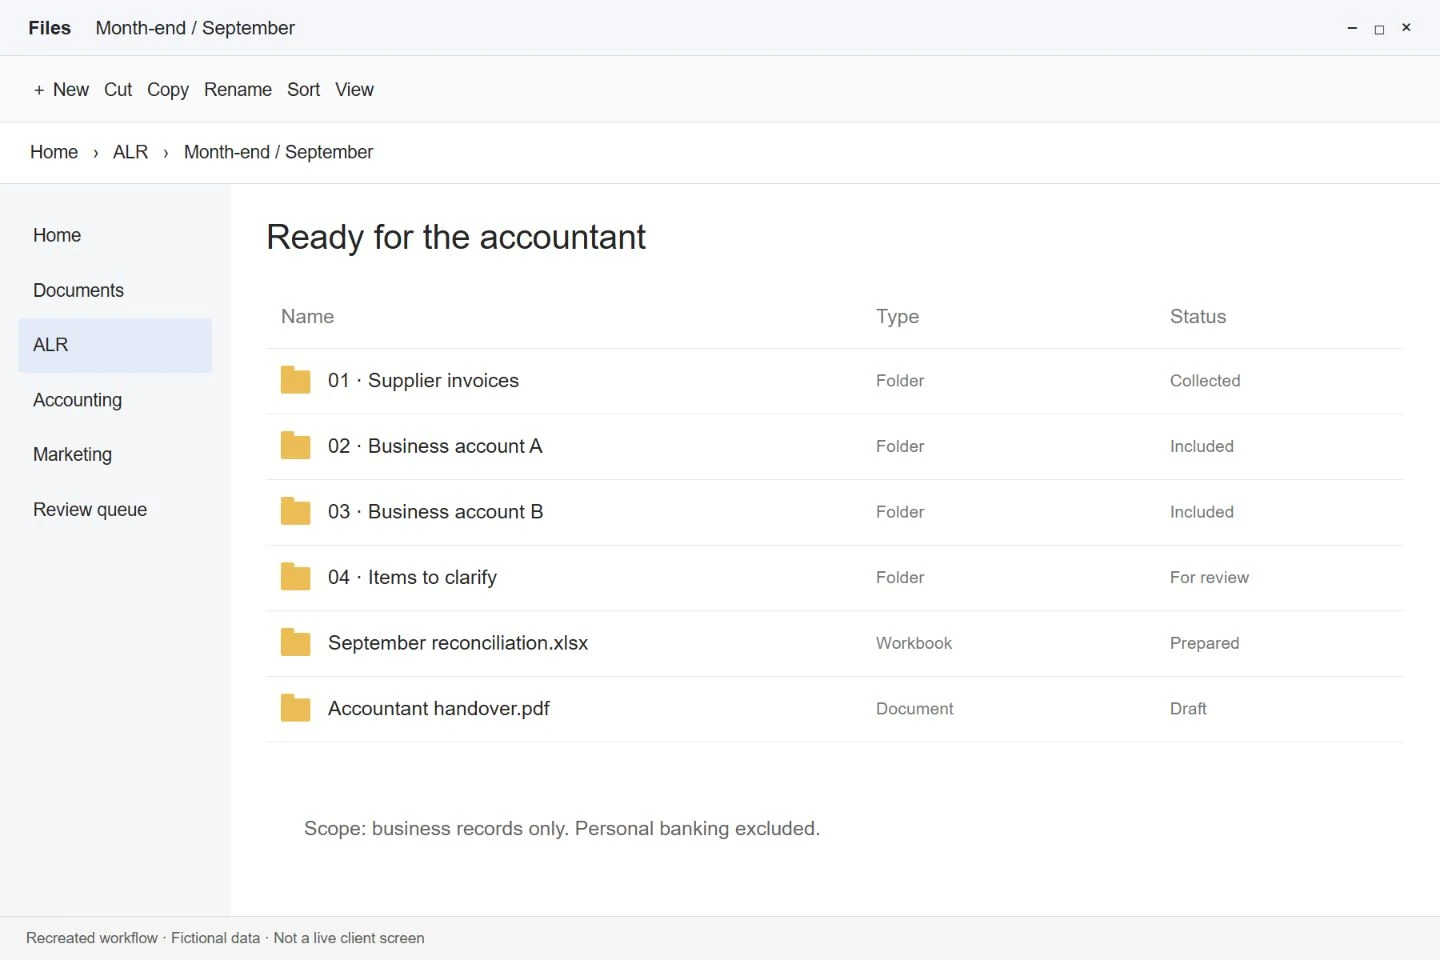The height and width of the screenshot is (960, 1440).
Task: Click the Status column header
Action: [x=1198, y=316]
